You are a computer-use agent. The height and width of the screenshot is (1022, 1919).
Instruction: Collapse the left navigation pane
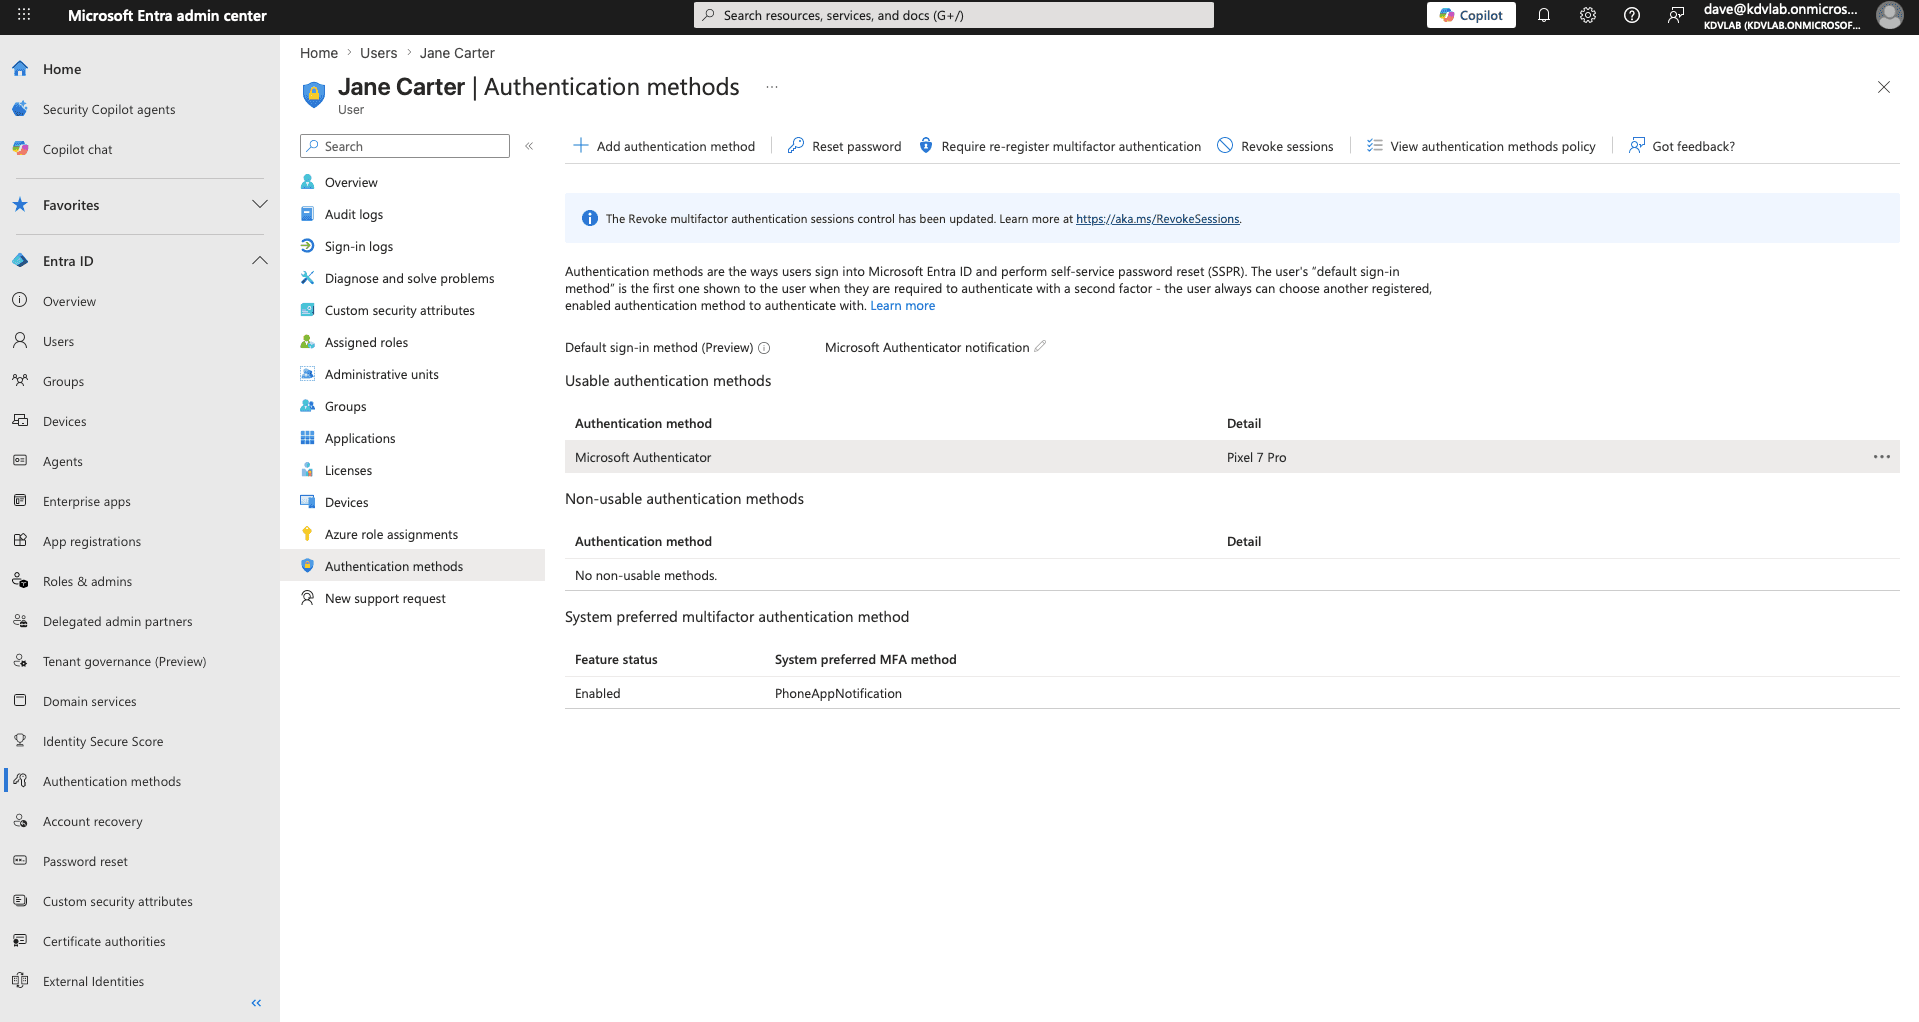pyautogui.click(x=256, y=1003)
